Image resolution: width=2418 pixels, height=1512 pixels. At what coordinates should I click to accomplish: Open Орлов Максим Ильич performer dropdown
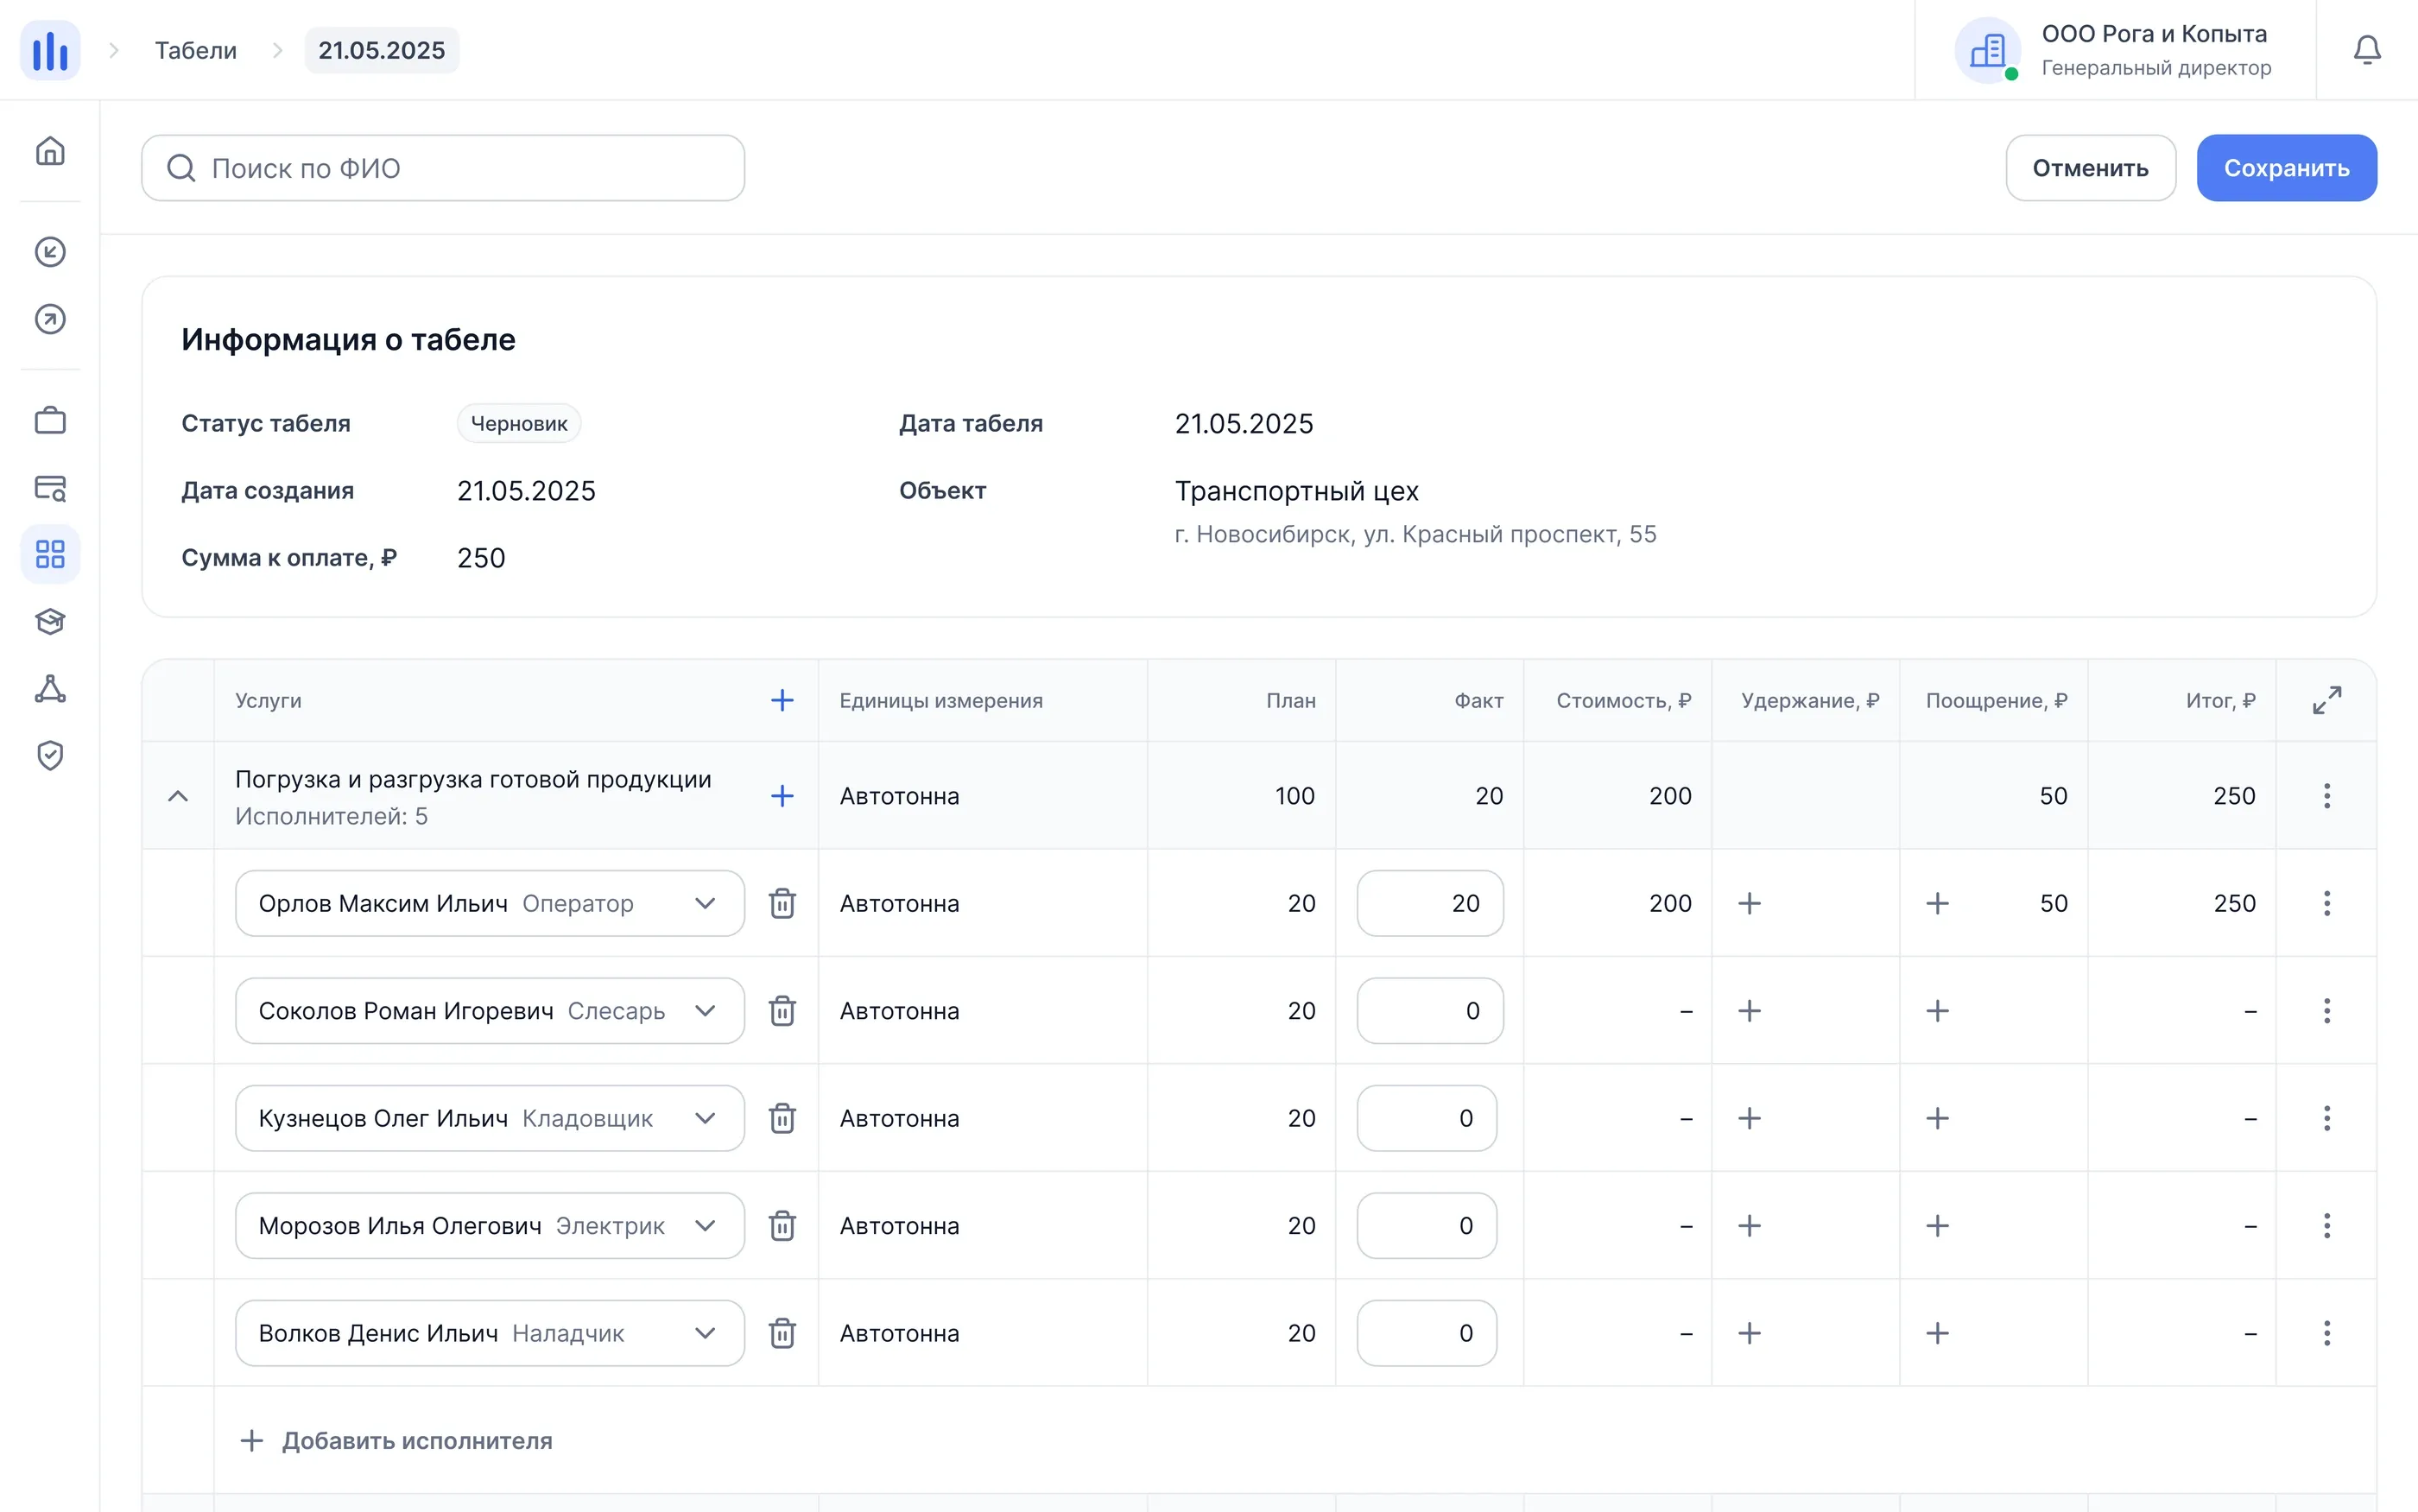(x=490, y=903)
